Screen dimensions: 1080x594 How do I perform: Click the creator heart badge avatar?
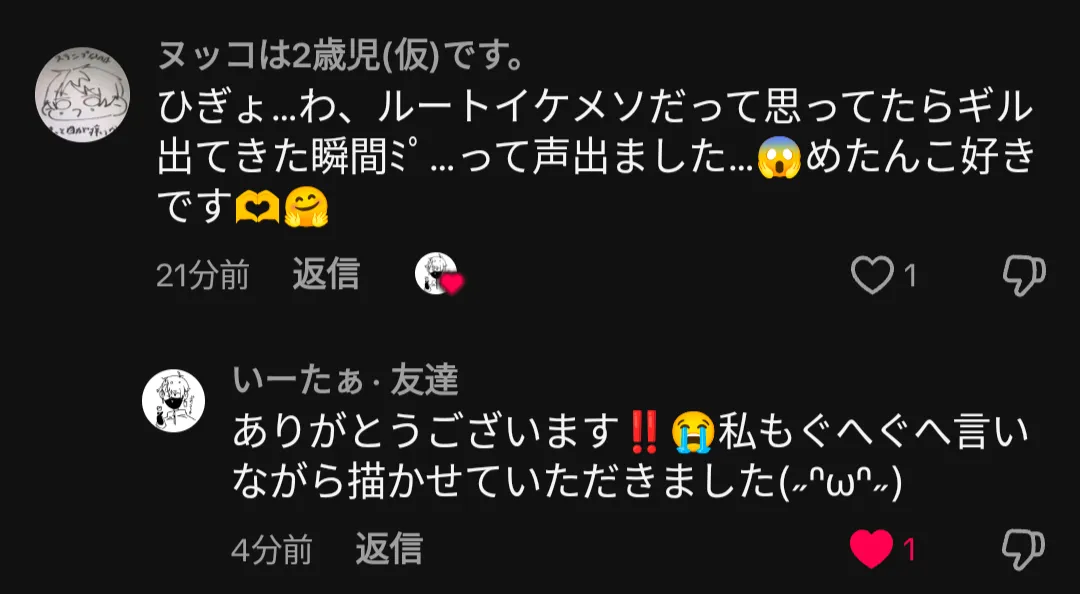pyautogui.click(x=438, y=274)
